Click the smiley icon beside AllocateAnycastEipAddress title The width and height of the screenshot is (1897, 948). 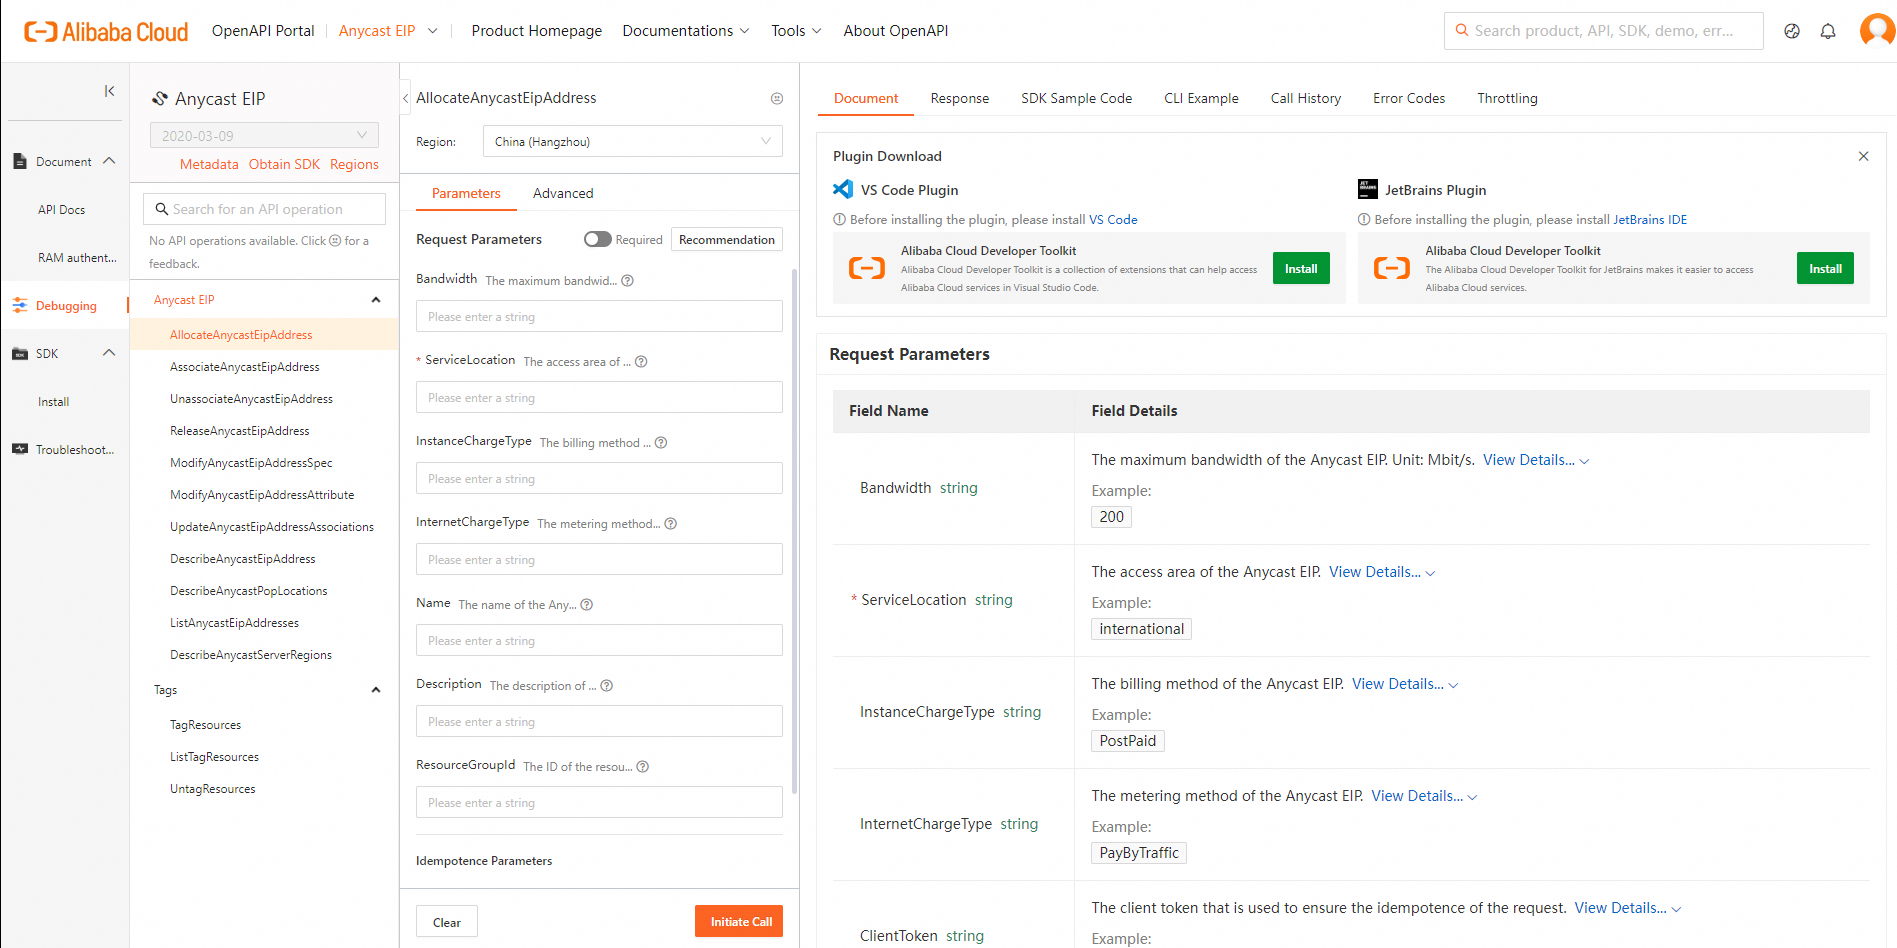pyautogui.click(x=777, y=98)
